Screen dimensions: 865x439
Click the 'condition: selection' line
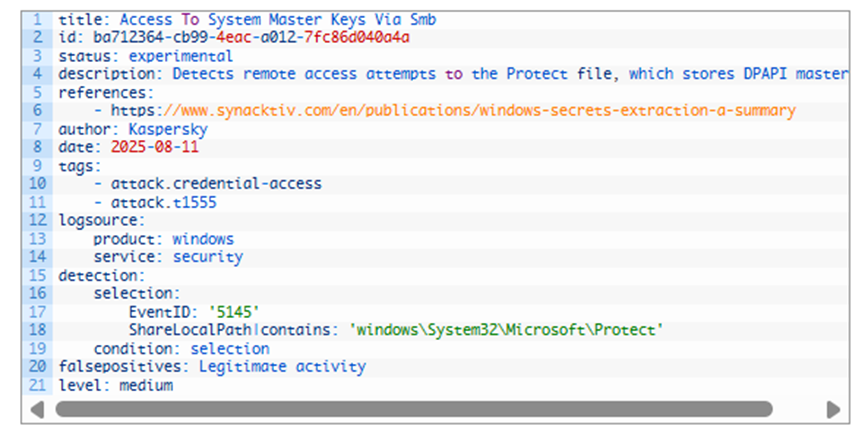pyautogui.click(x=181, y=349)
